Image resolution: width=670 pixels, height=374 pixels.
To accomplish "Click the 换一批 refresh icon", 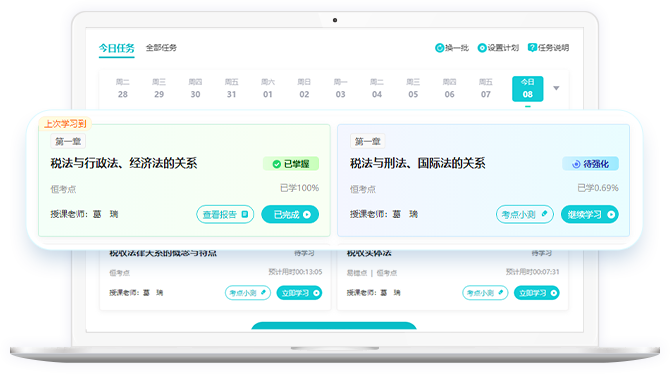I will click(439, 48).
